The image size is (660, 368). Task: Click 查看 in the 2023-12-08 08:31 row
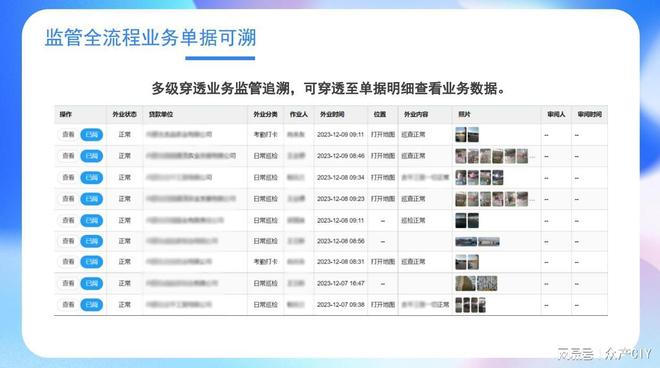[68, 262]
